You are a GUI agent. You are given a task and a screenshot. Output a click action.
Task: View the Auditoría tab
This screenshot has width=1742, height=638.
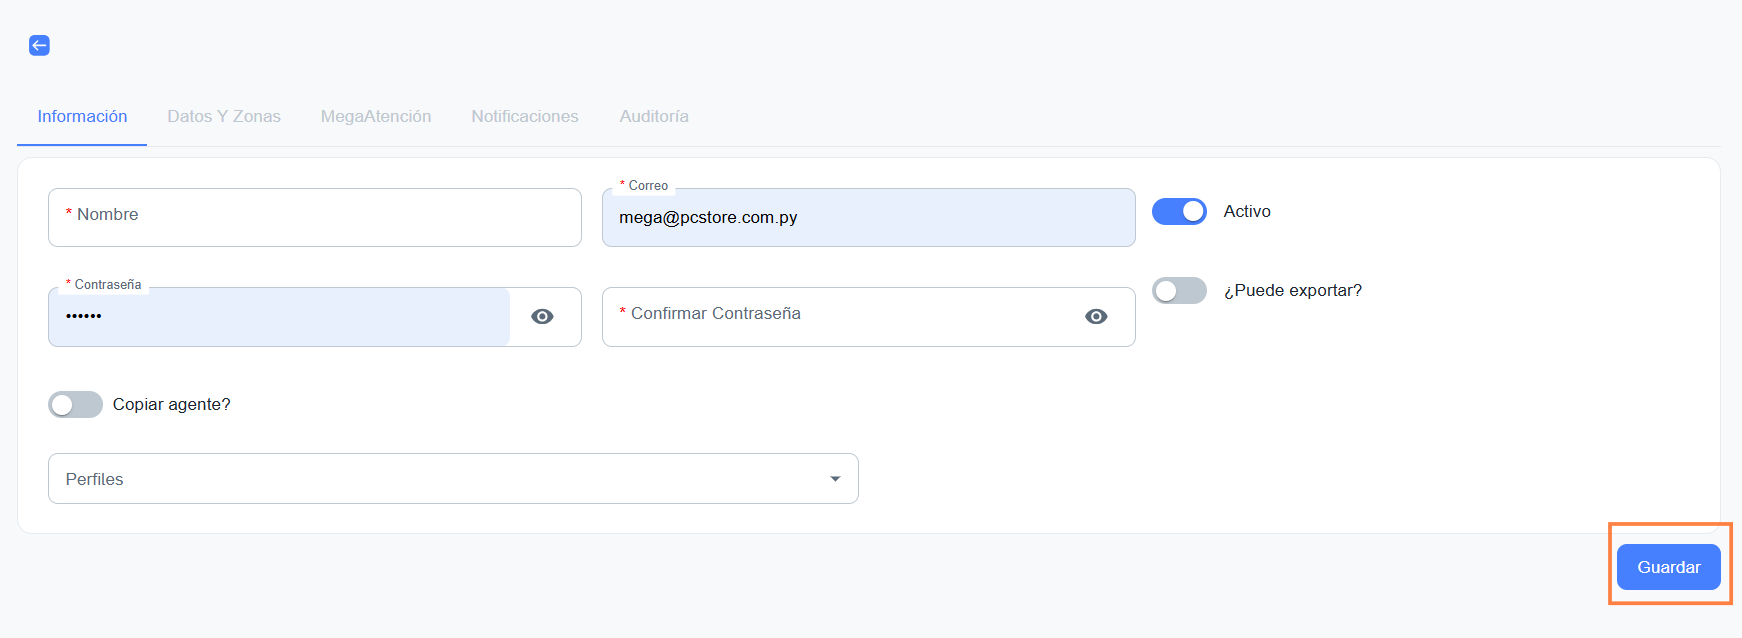654,117
